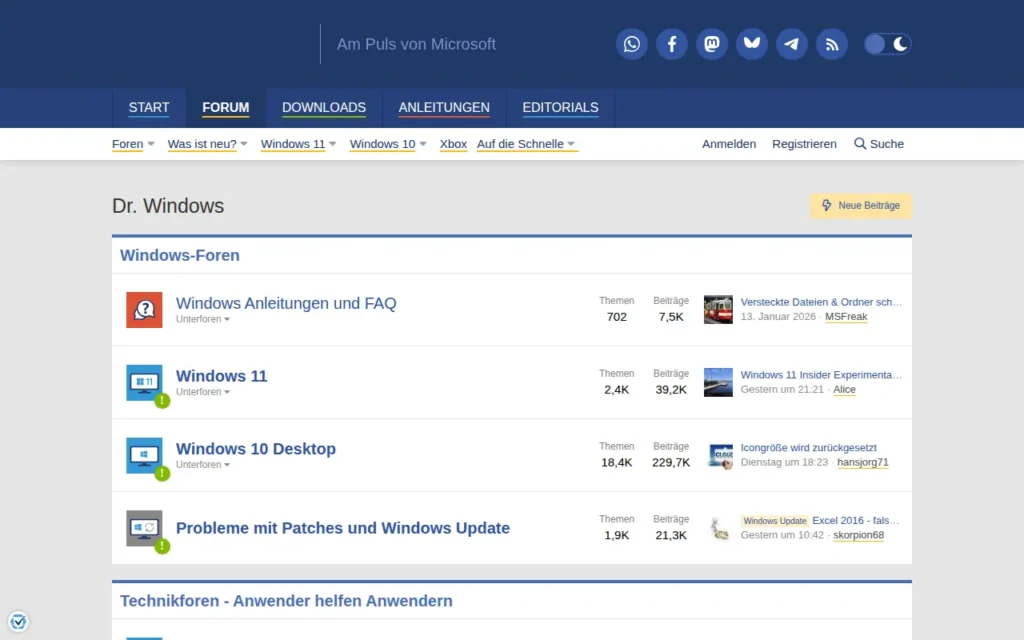The image size is (1024, 640).
Task: Click the Gestern um 21:21 timestamp
Action: tap(782, 389)
